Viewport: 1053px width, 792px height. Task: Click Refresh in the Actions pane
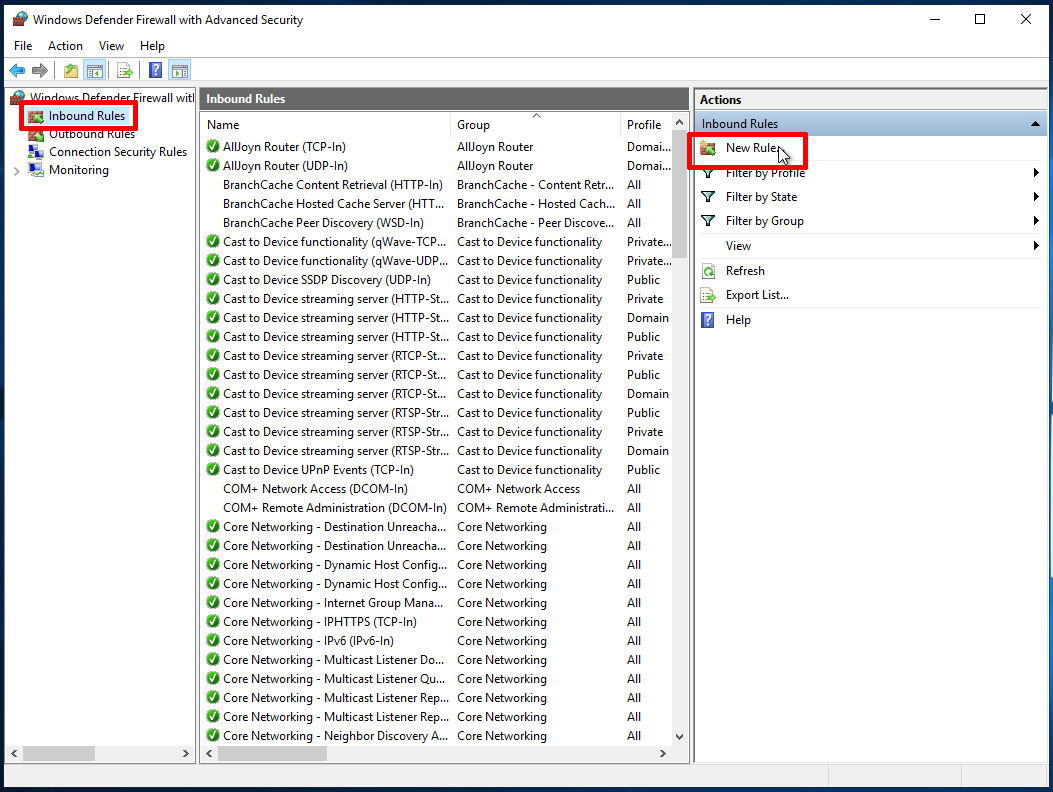(745, 271)
